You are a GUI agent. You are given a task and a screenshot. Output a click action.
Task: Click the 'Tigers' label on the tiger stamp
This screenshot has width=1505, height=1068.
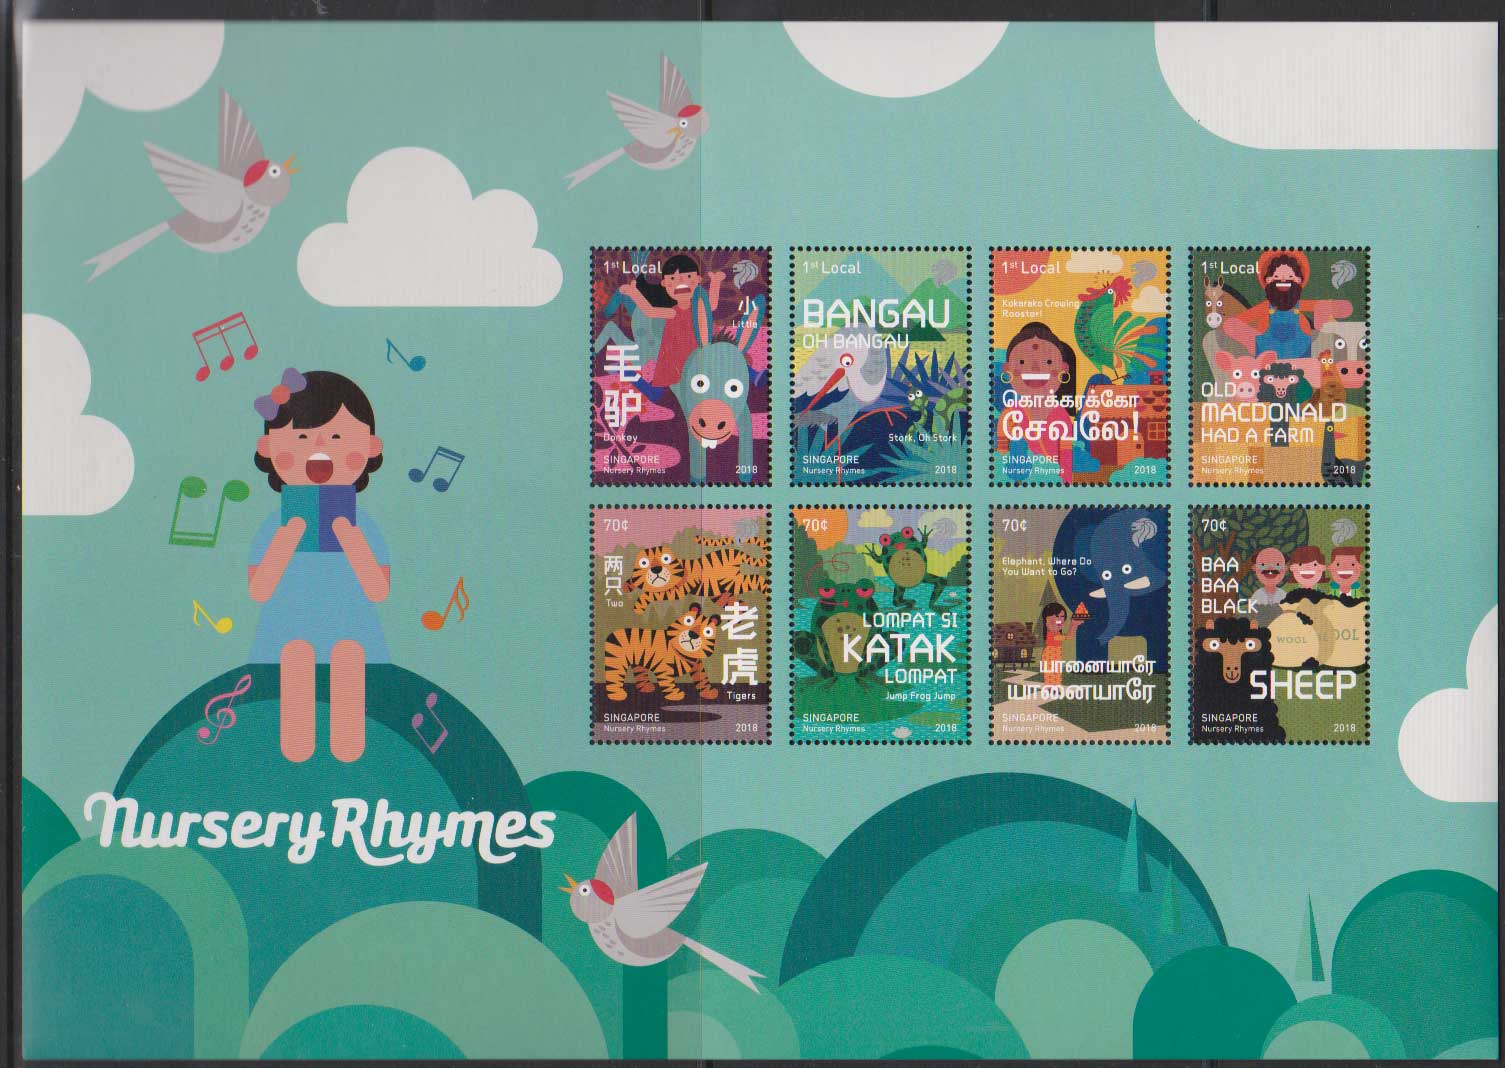click(x=741, y=695)
